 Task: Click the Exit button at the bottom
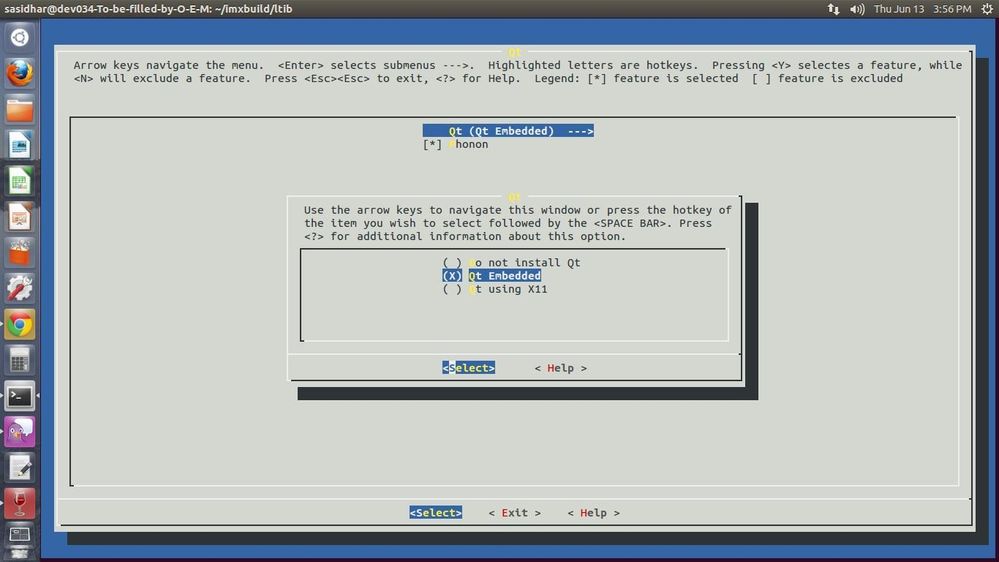point(515,513)
